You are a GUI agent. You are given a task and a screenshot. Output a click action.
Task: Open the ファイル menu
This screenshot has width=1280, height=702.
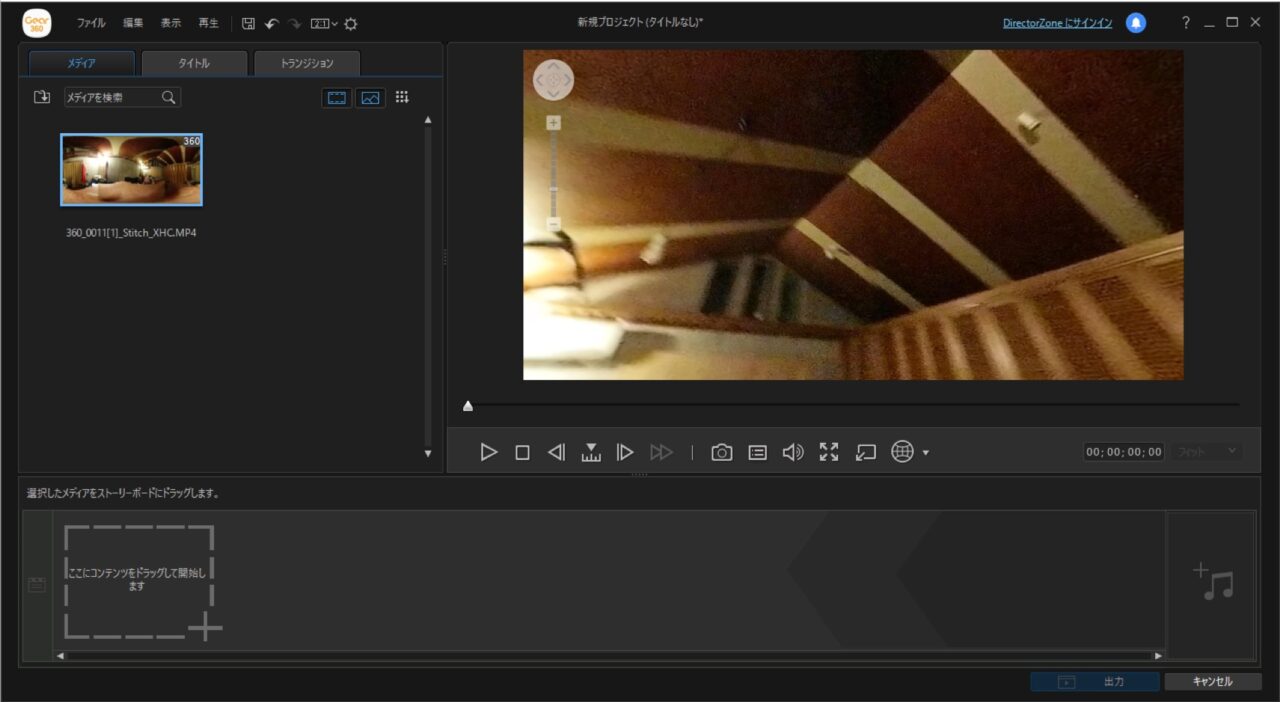click(91, 23)
